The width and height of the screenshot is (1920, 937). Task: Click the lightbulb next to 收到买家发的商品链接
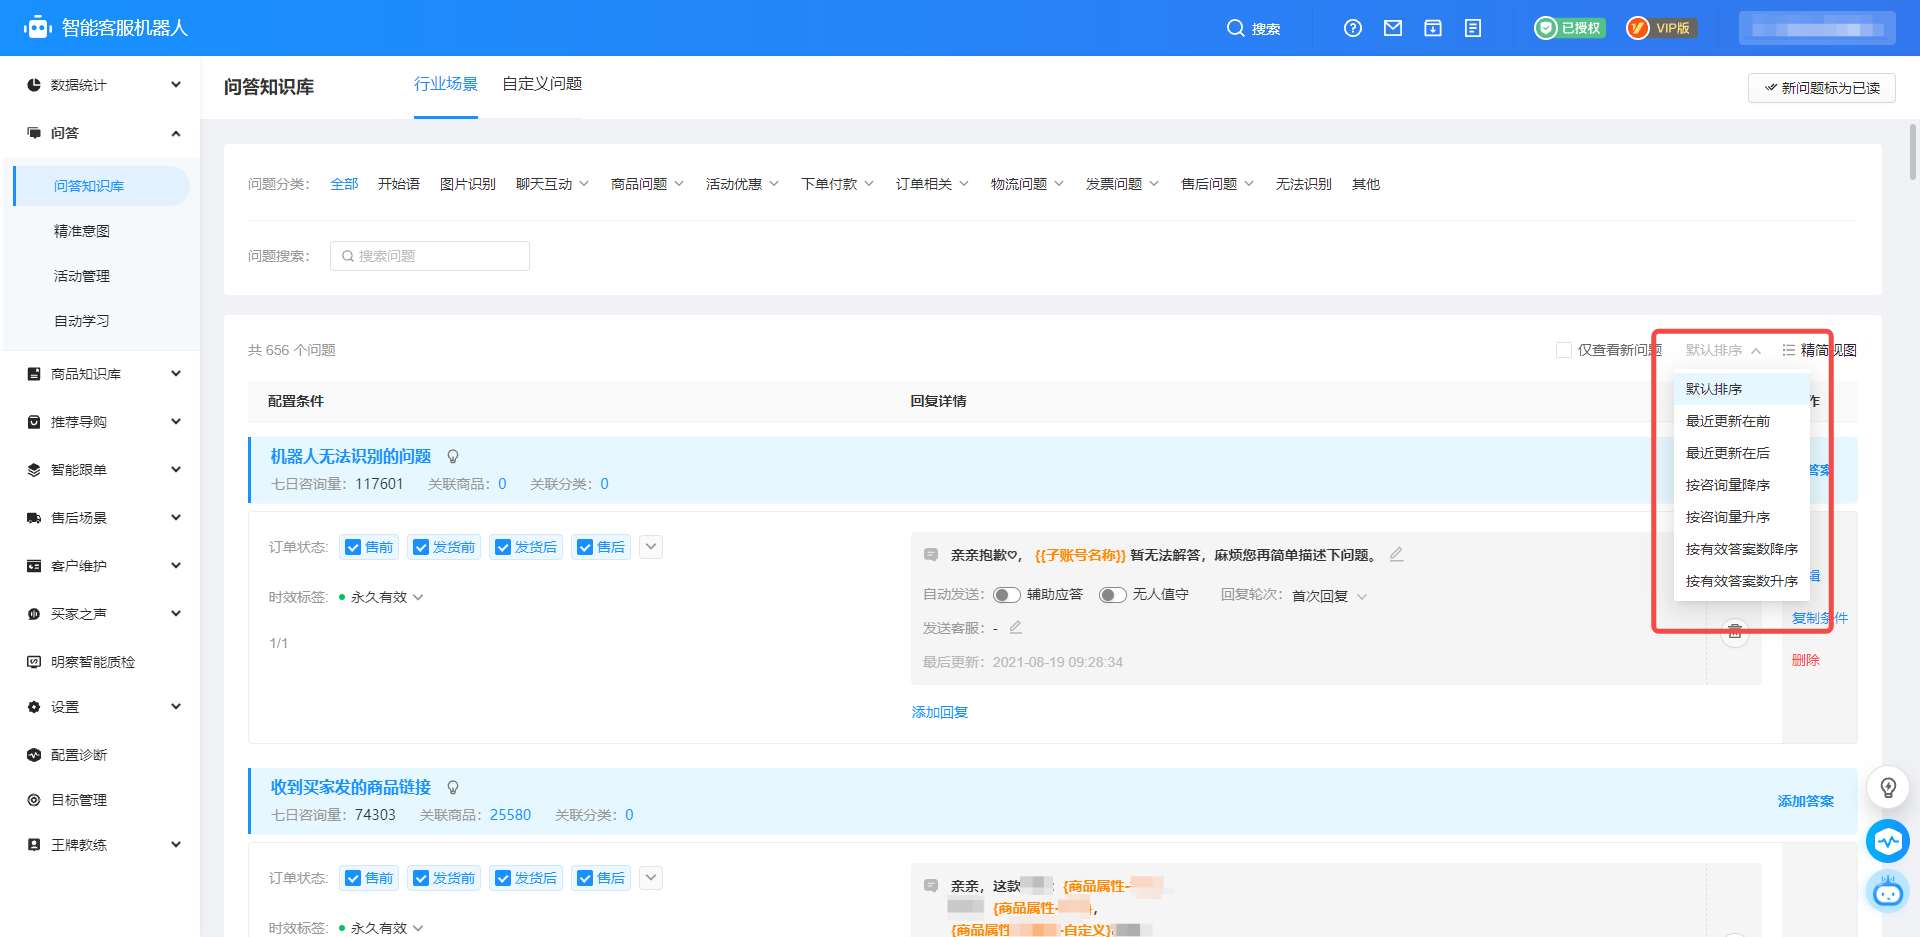[453, 788]
